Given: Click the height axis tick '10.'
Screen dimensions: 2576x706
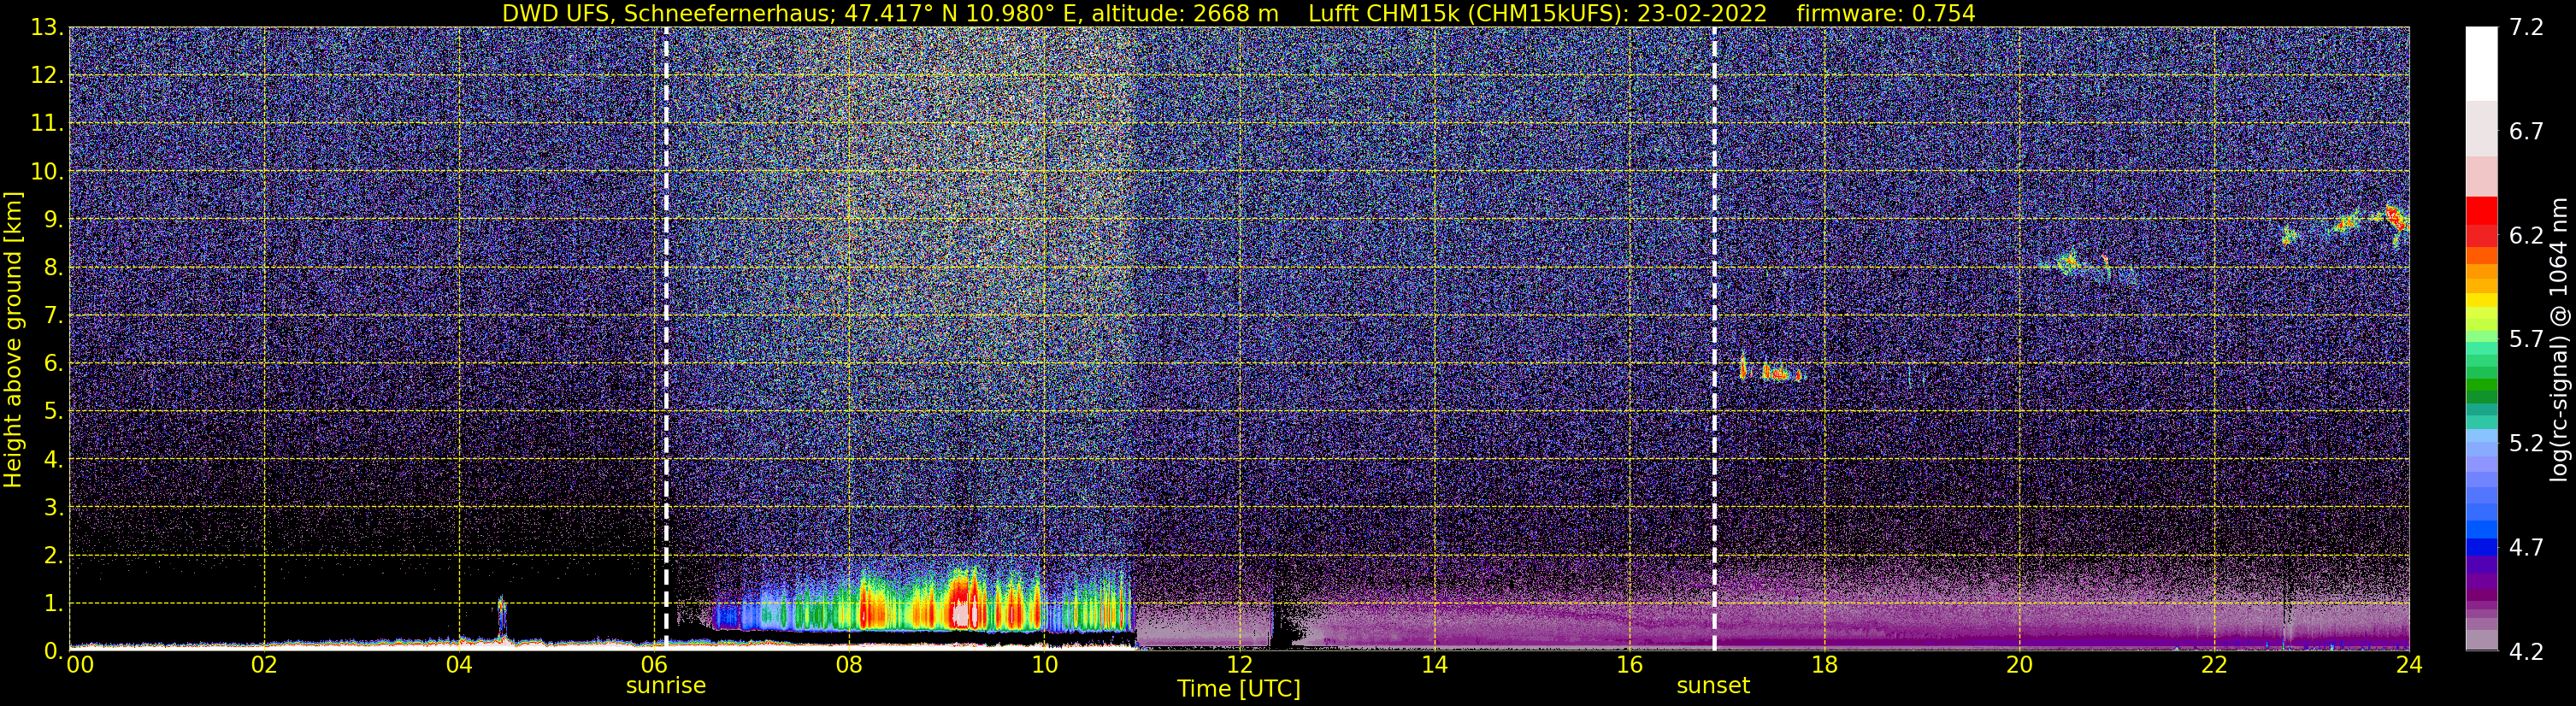Looking at the screenshot, I should tap(47, 172).
